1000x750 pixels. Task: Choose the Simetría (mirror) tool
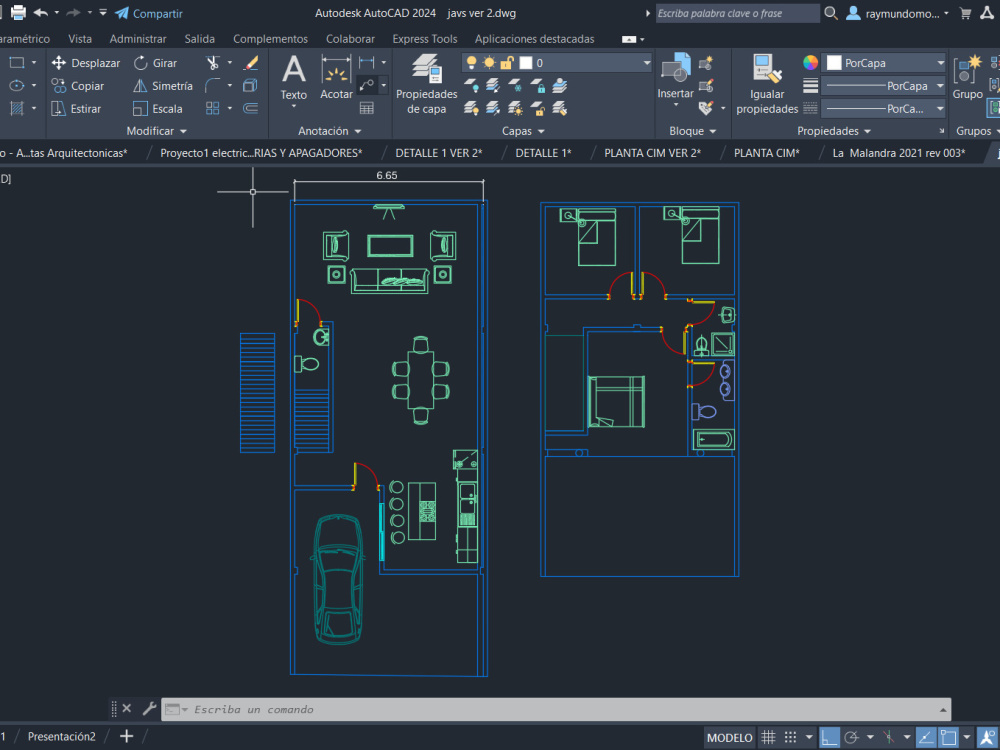pyautogui.click(x=163, y=86)
